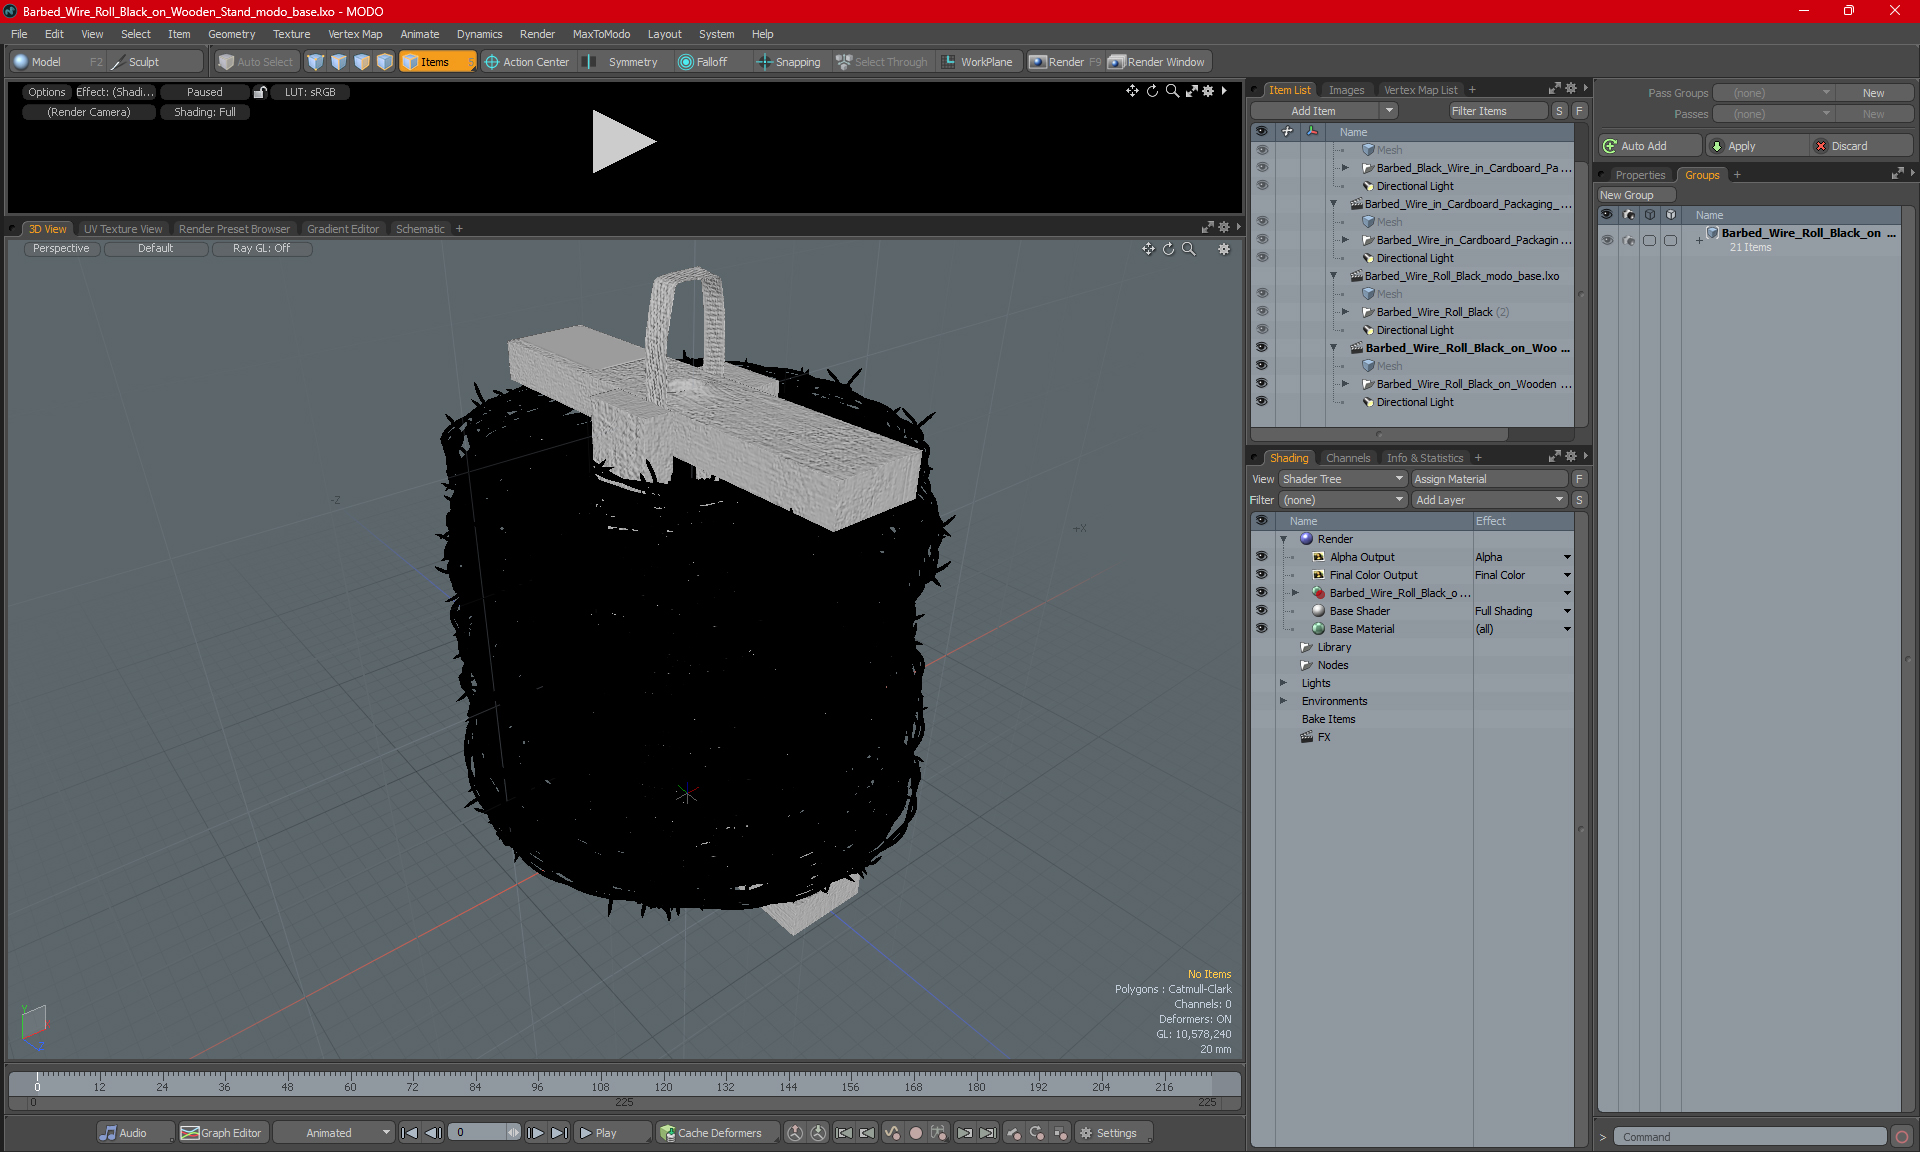Go to the first frame

point(409,1133)
